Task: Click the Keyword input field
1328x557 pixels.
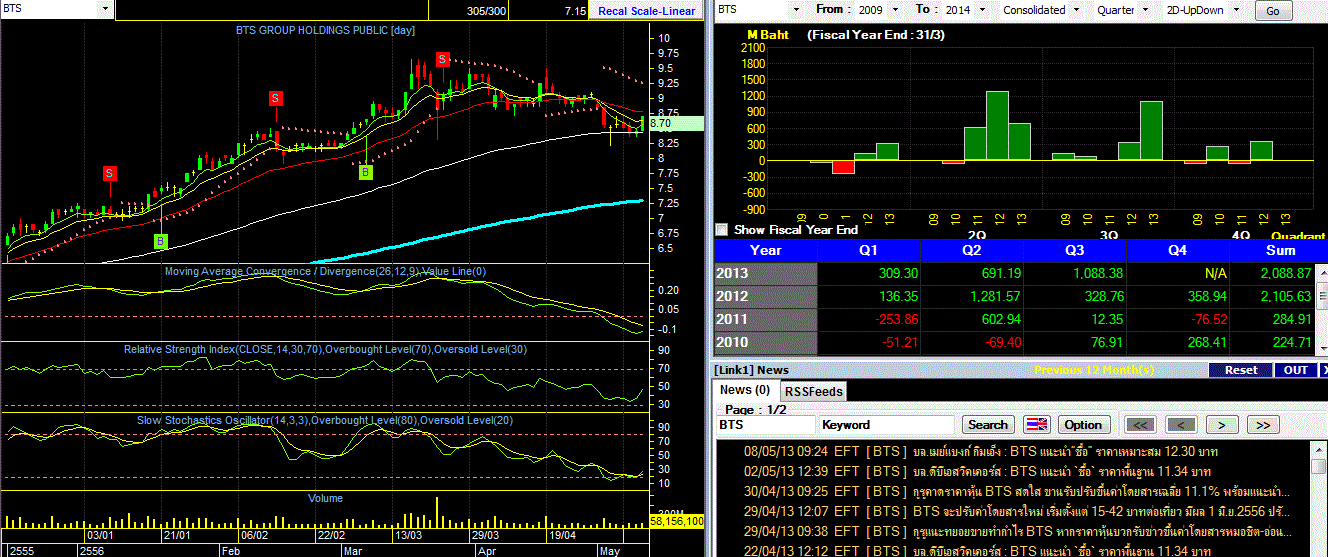Action: pyautogui.click(x=886, y=424)
